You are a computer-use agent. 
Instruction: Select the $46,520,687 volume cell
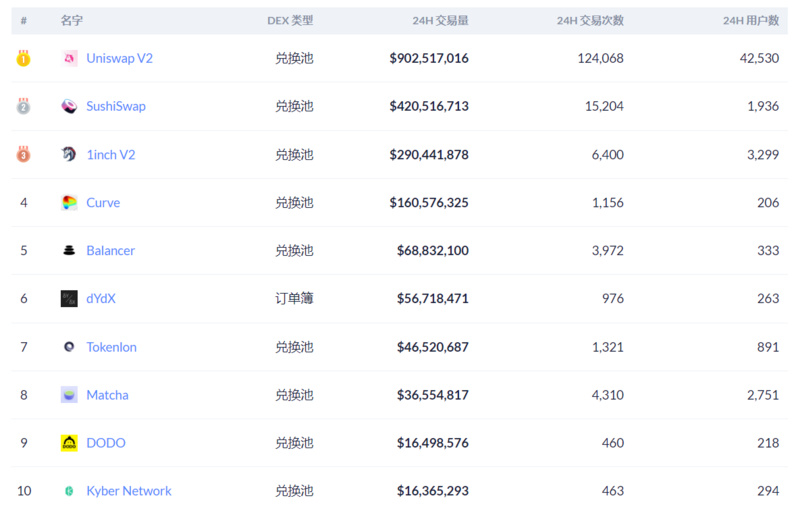433,347
